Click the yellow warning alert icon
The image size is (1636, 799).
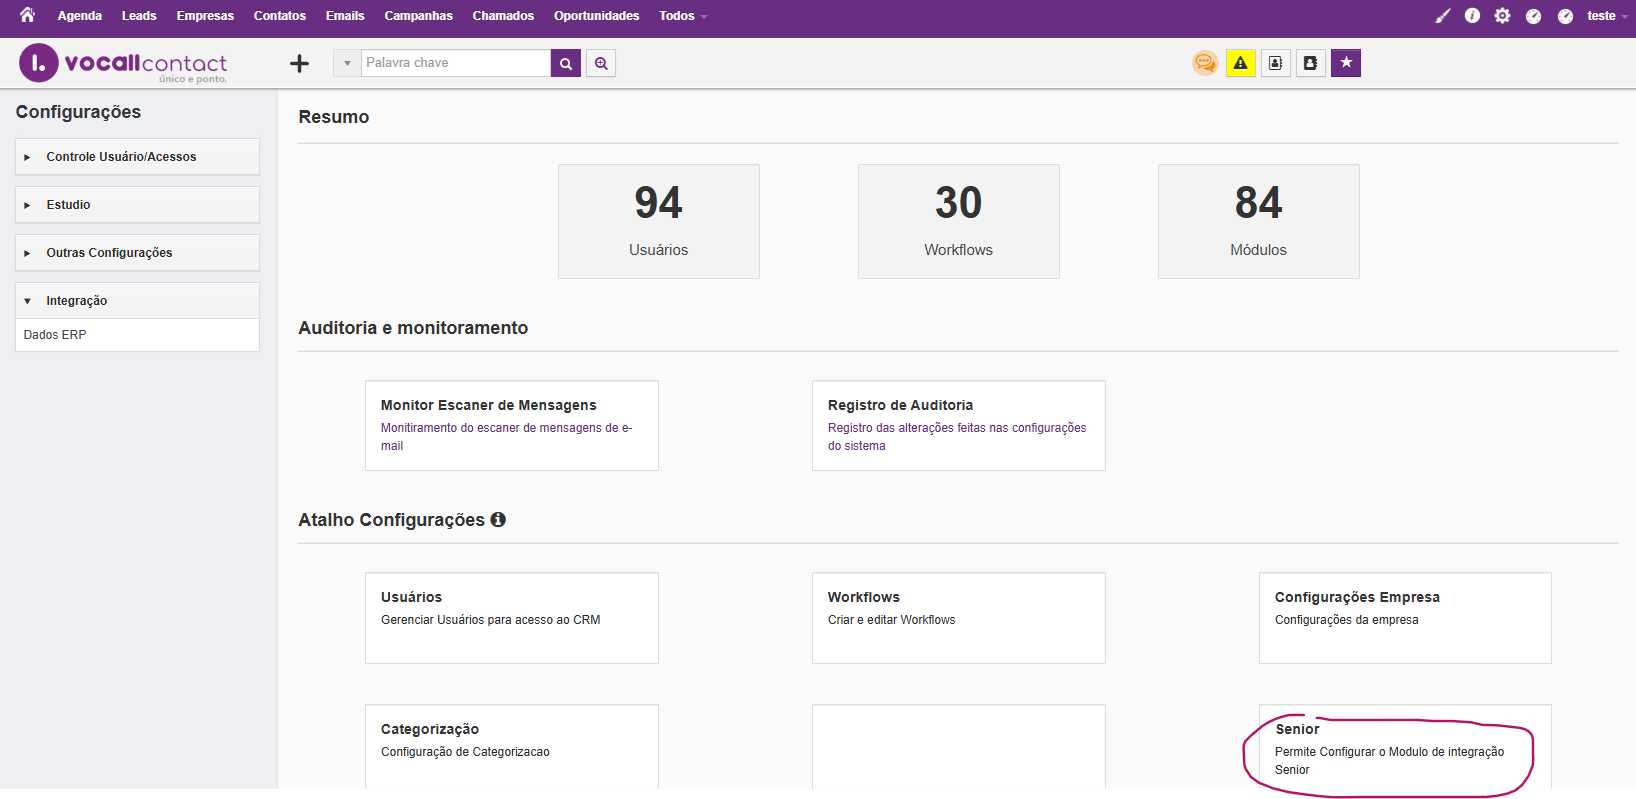click(1241, 63)
